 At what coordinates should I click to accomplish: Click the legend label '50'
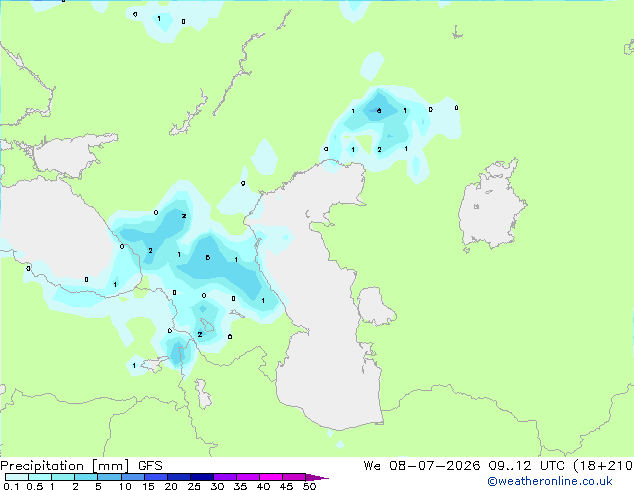point(309,486)
